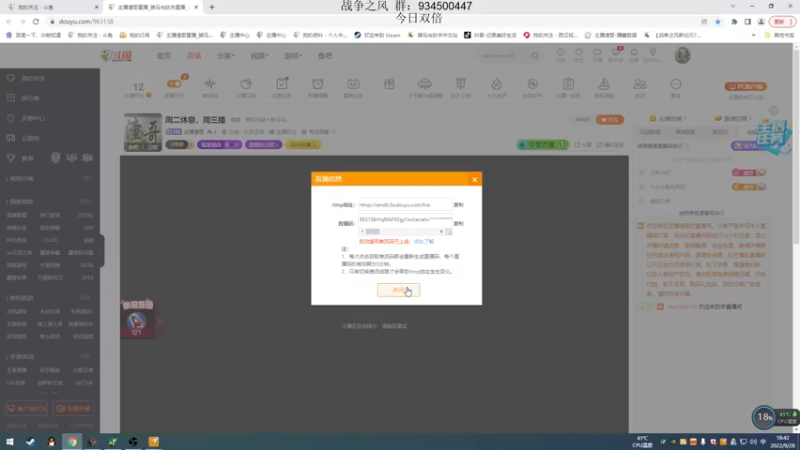800x450 pixels.
Task: Open the Windows Start menu
Action: tap(10, 442)
